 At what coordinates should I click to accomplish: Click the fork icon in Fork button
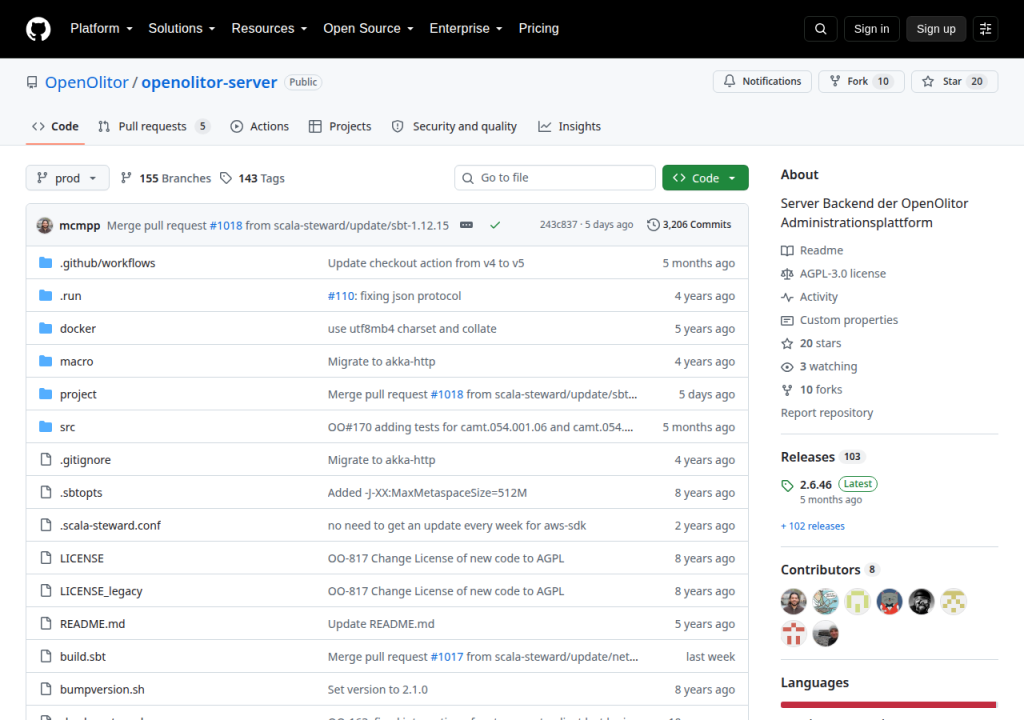(x=835, y=81)
